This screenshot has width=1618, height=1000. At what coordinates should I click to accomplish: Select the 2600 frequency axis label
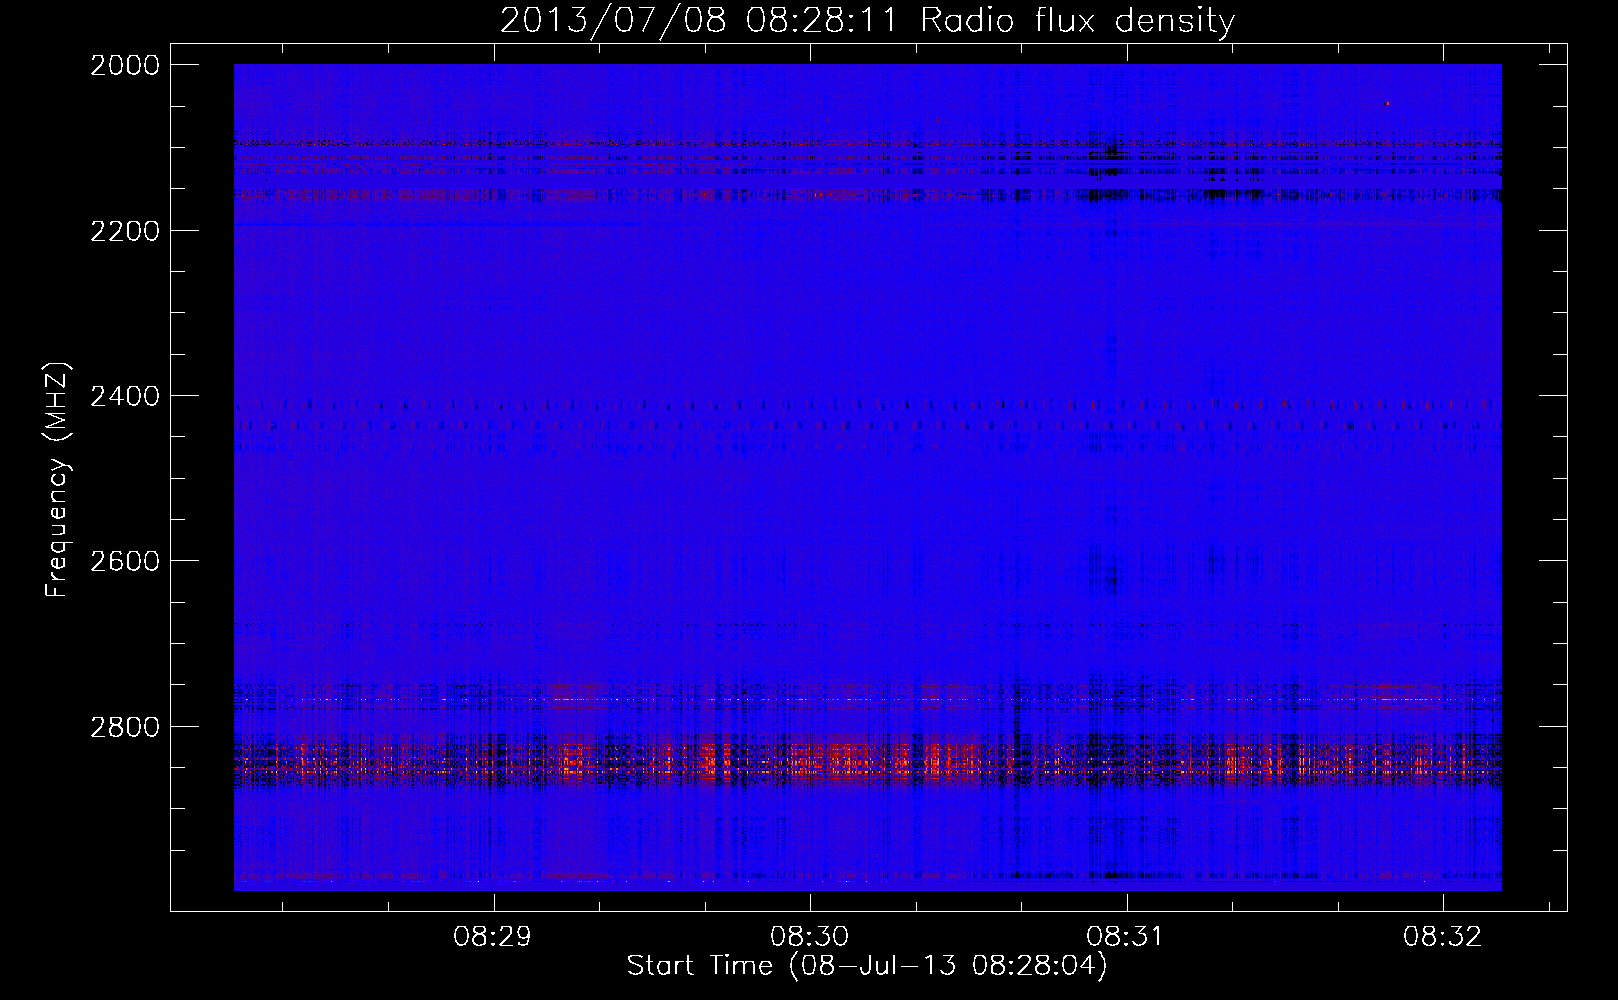point(125,561)
